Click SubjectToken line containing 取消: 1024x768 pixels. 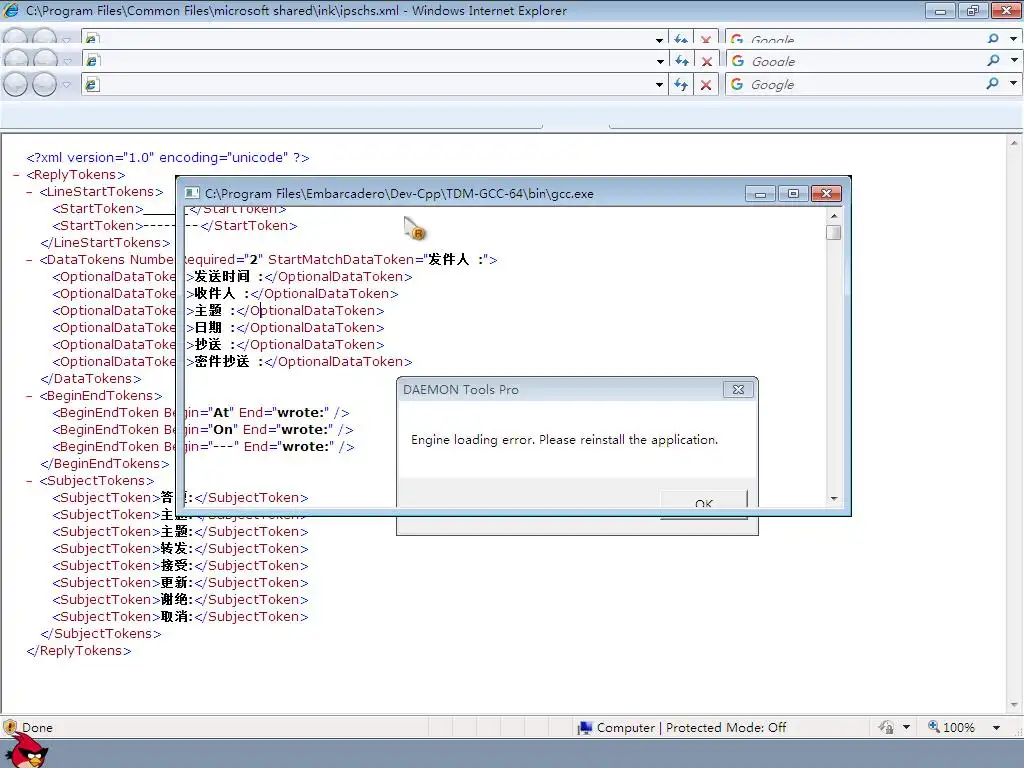[x=180, y=616]
